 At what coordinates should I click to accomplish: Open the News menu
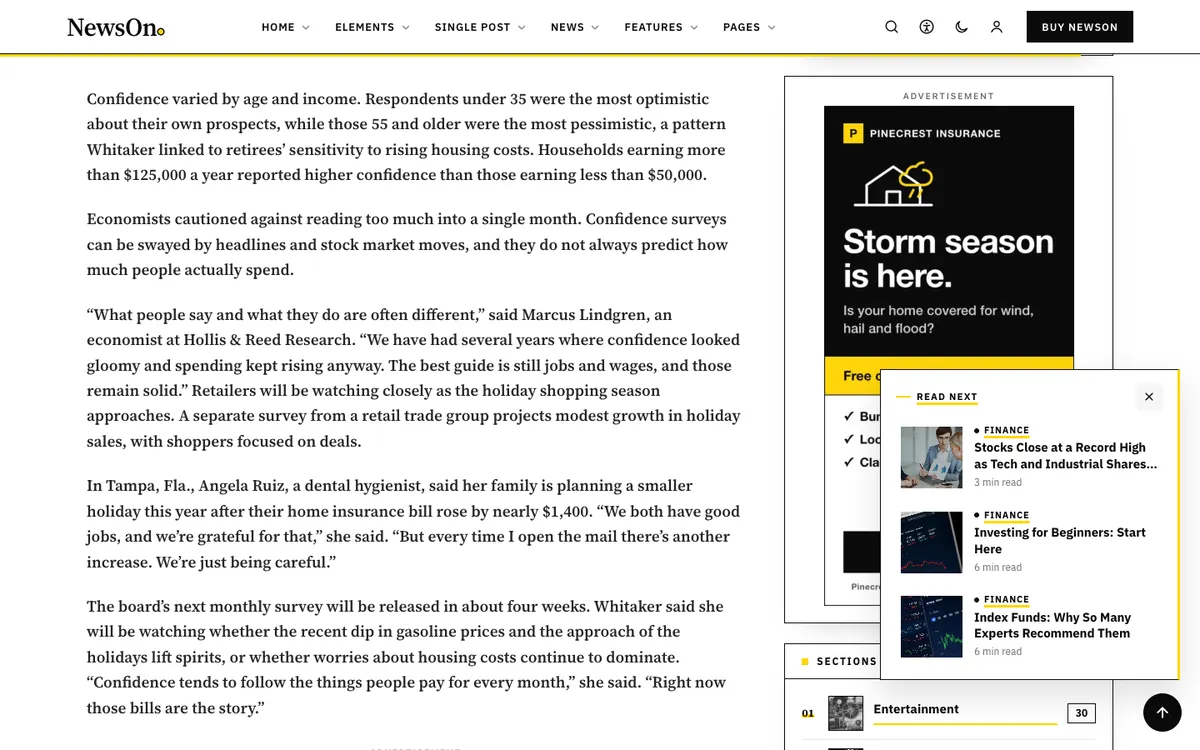[575, 27]
